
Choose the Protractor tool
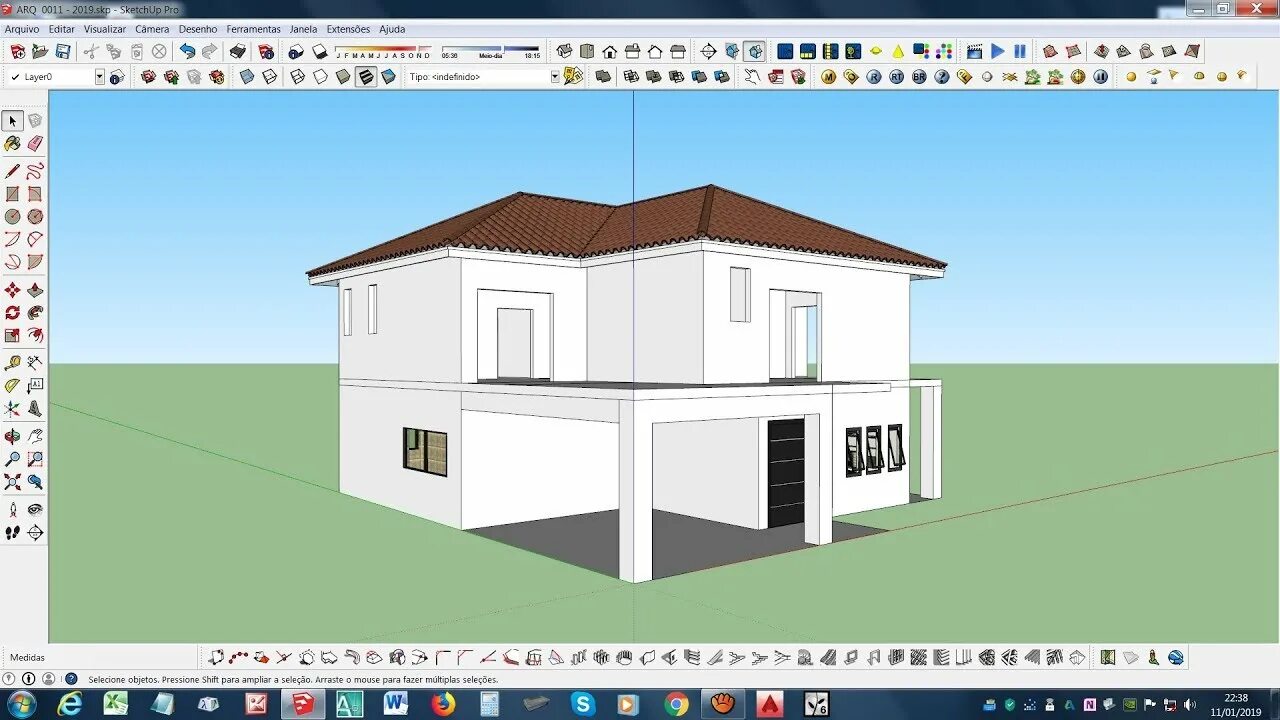coord(13,386)
